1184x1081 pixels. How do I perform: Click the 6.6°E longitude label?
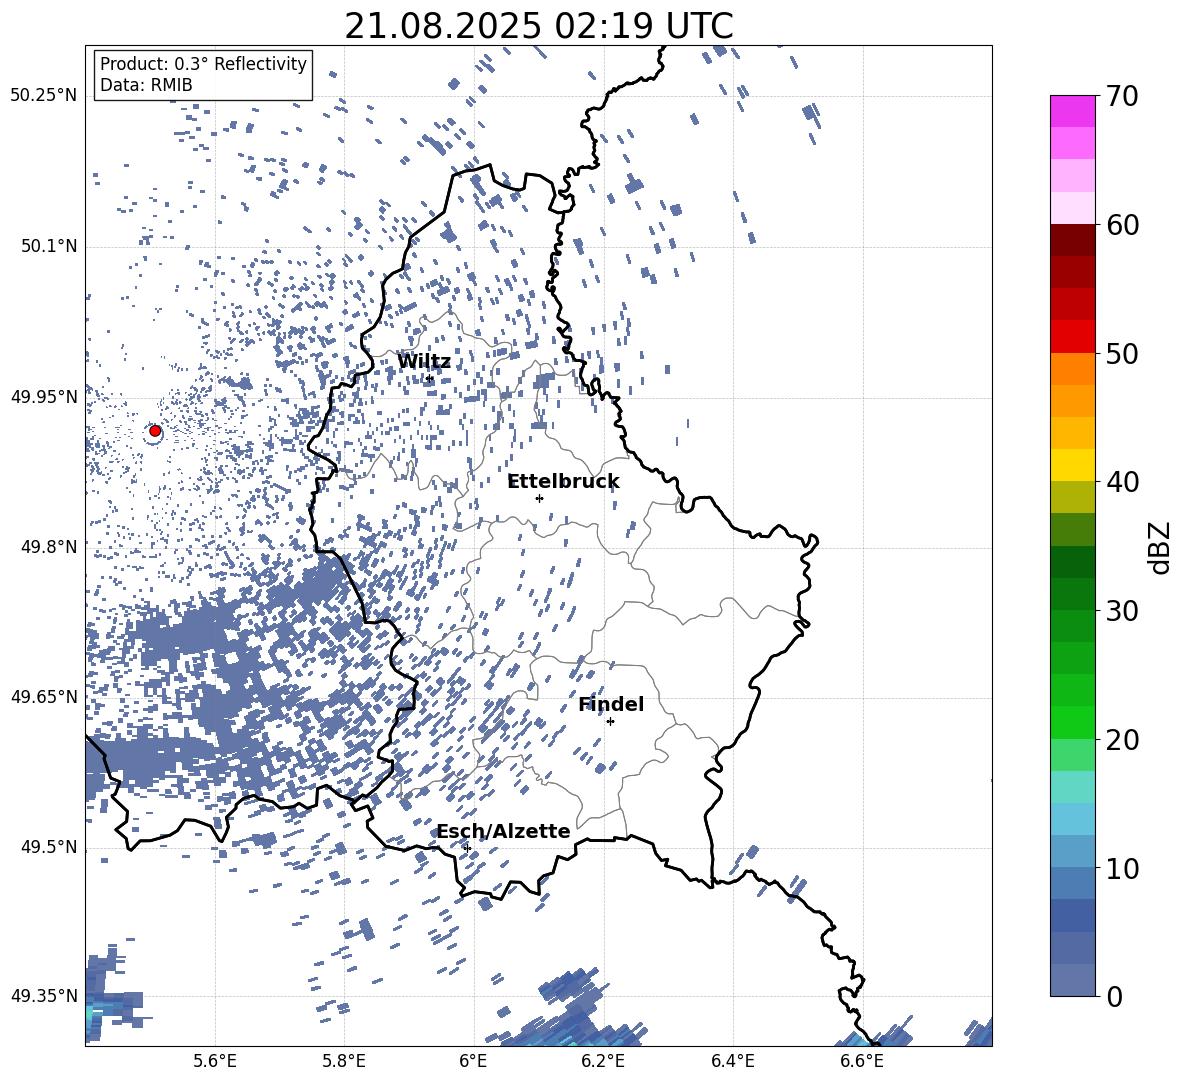[x=862, y=1061]
